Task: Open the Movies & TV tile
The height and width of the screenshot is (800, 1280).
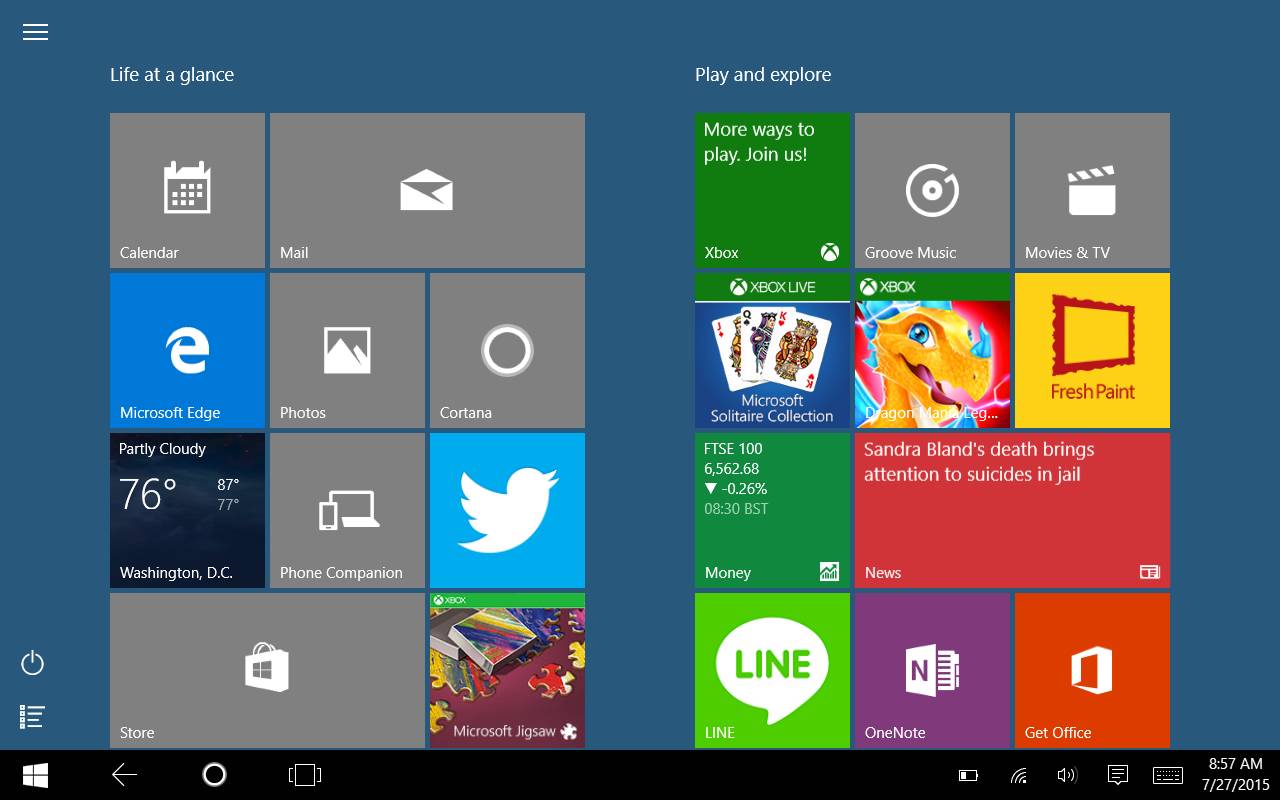Action: pyautogui.click(x=1092, y=190)
